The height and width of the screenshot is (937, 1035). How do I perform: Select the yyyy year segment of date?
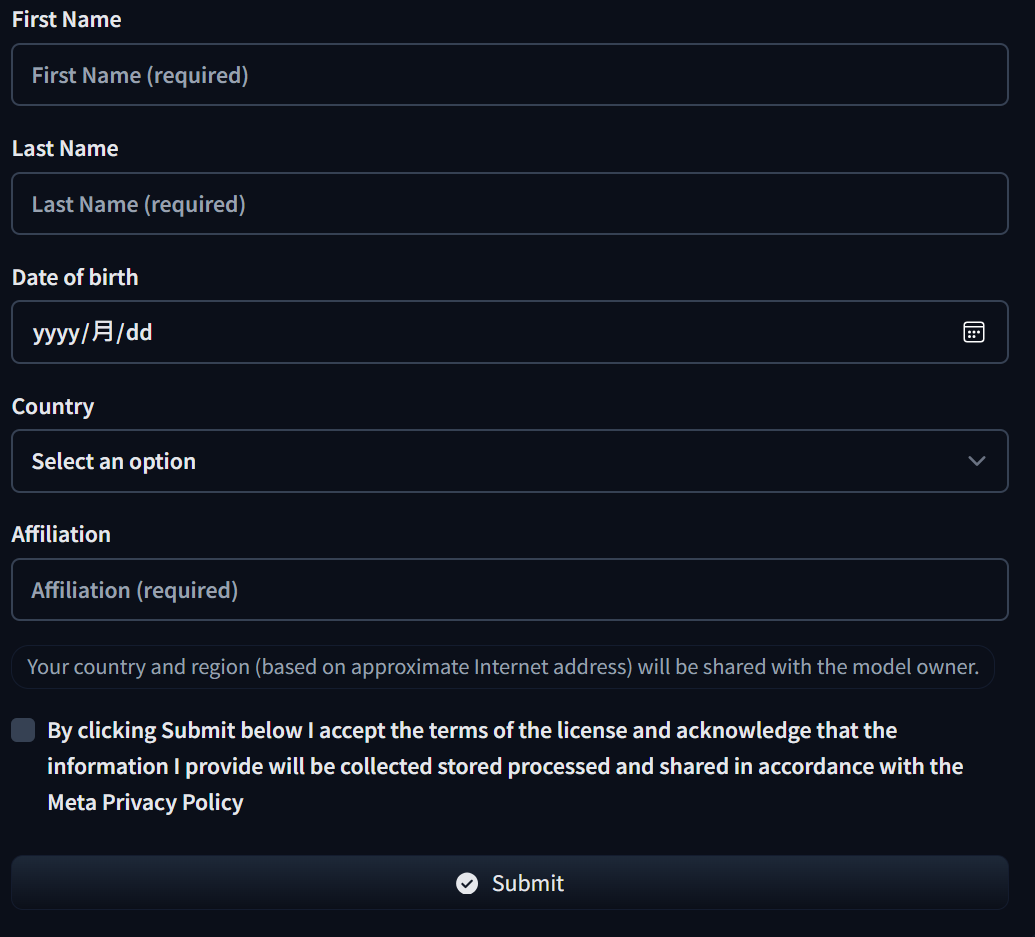click(56, 333)
